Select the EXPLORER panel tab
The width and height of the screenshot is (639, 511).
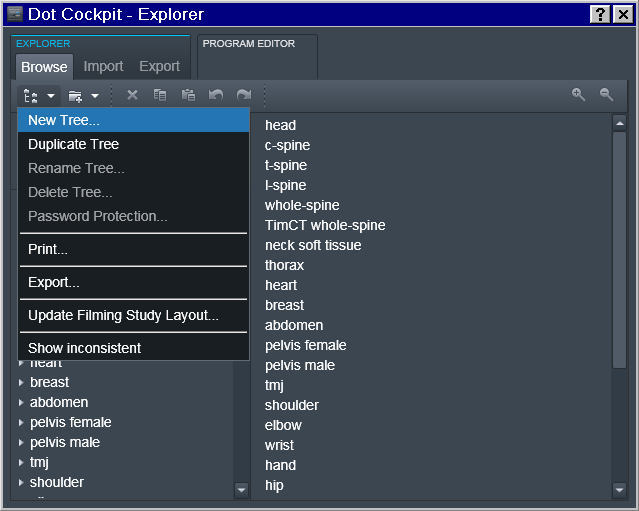point(43,44)
